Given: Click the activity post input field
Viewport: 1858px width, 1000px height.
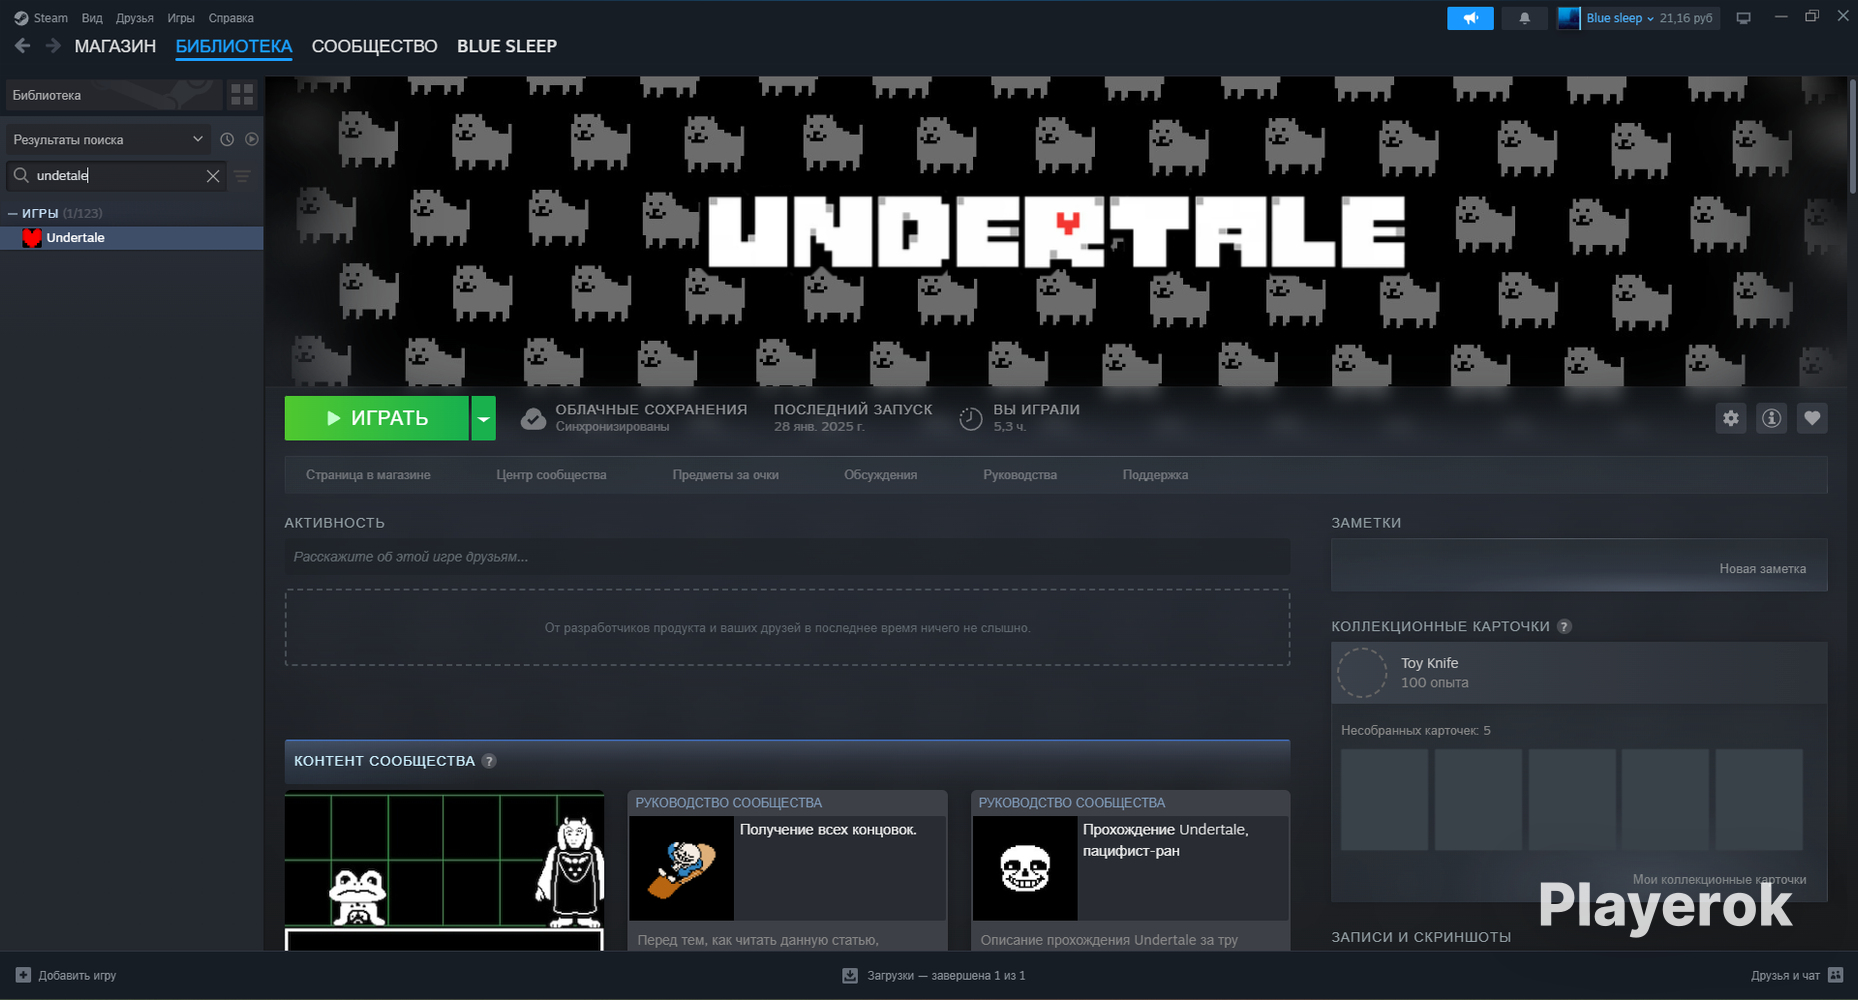Looking at the screenshot, I should pos(787,557).
